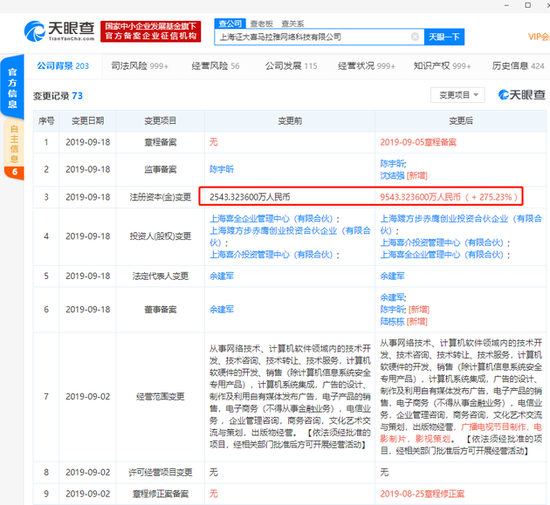This screenshot has height=505, width=550.
Task: Open the 历史信息 424 tab
Action: (518, 66)
